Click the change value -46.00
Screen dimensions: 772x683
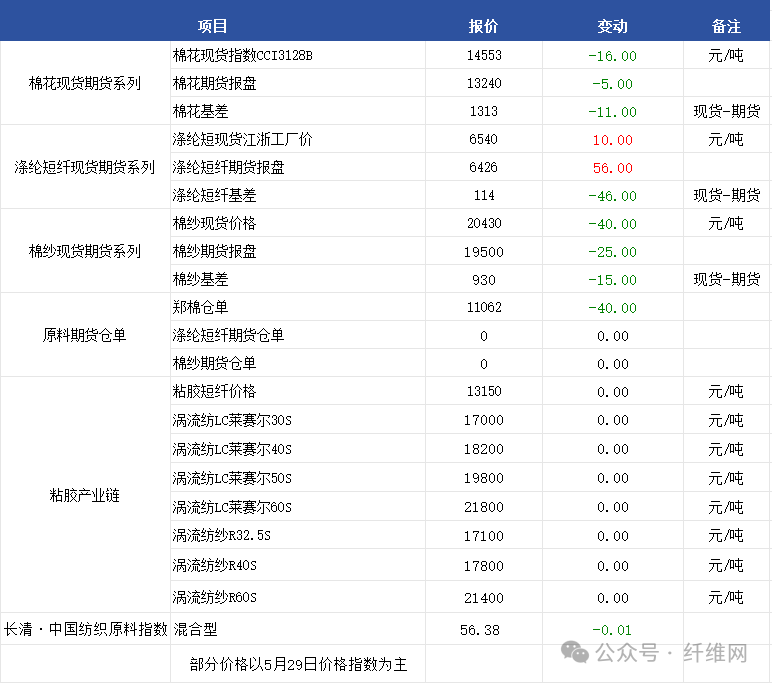[x=612, y=196]
